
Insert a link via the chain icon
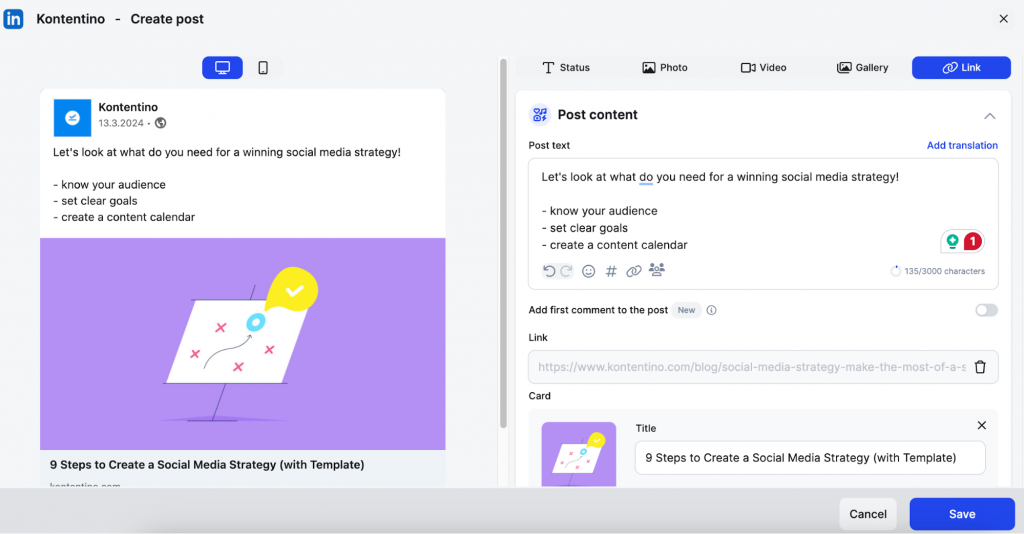[633, 271]
